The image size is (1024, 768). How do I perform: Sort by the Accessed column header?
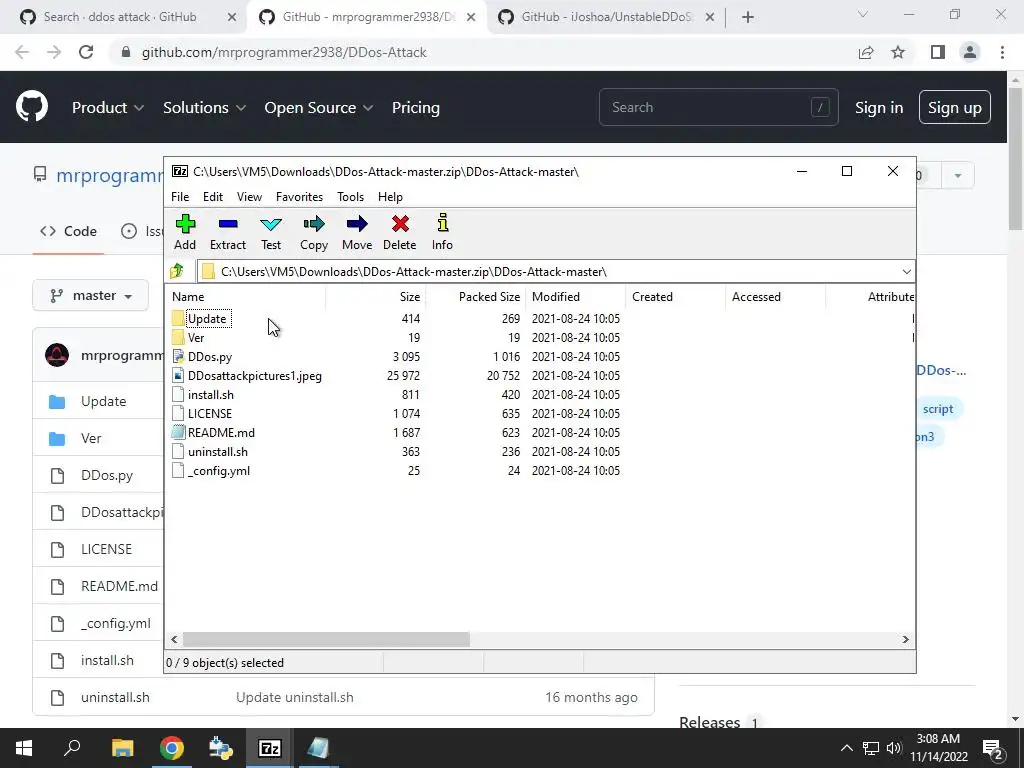(x=775, y=296)
